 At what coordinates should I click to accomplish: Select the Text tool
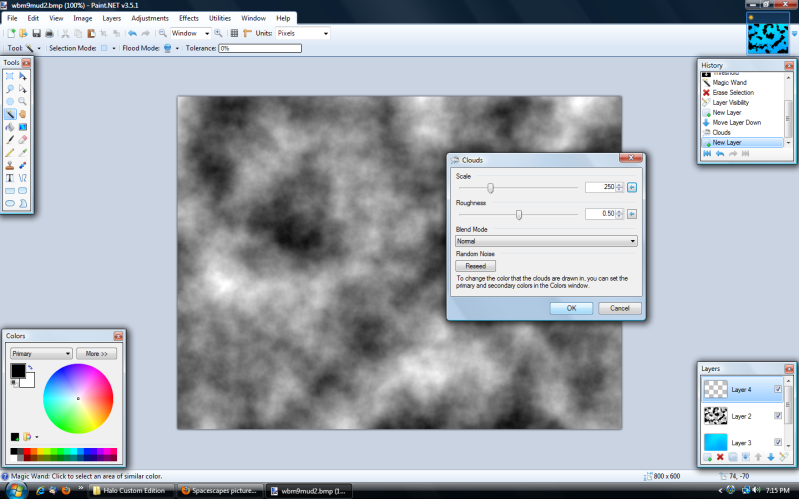coord(10,177)
